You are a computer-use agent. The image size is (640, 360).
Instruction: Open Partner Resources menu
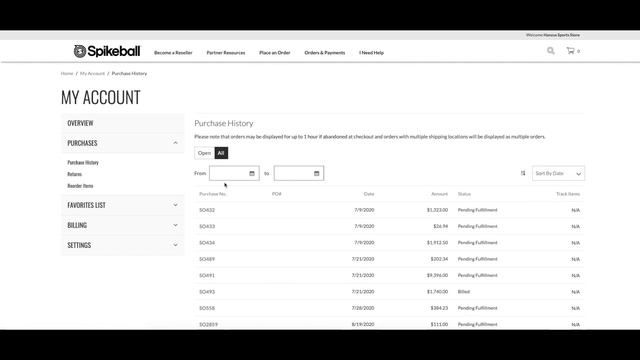(226, 53)
